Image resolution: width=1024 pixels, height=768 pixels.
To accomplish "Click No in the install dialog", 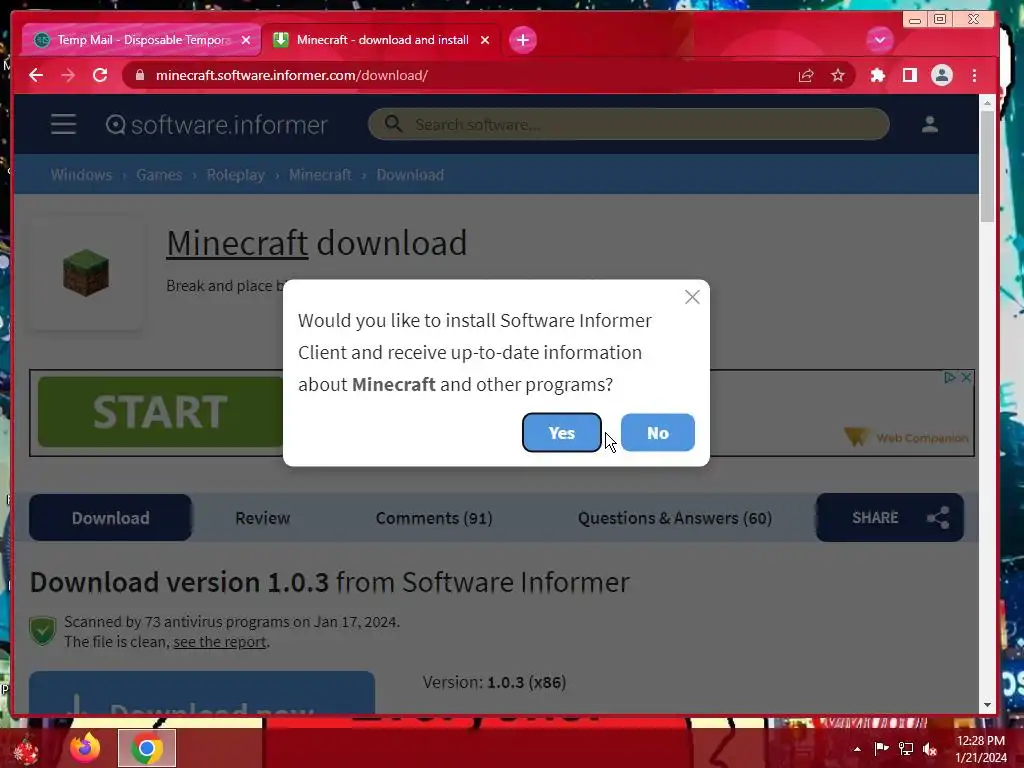I will [x=657, y=432].
